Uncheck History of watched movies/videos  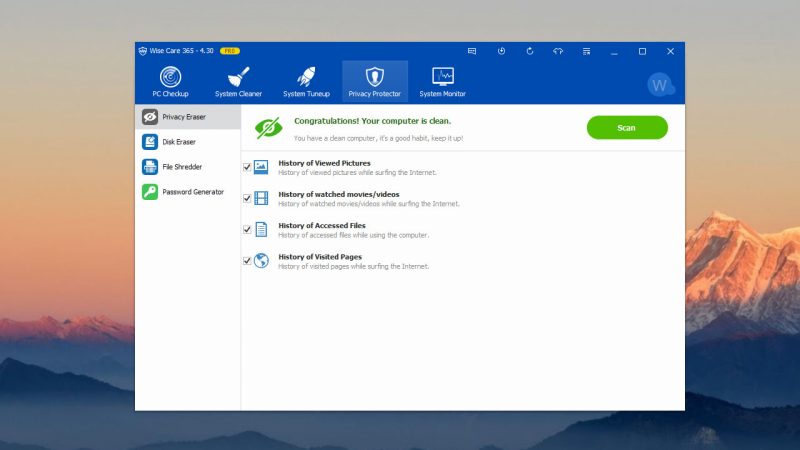coord(247,198)
